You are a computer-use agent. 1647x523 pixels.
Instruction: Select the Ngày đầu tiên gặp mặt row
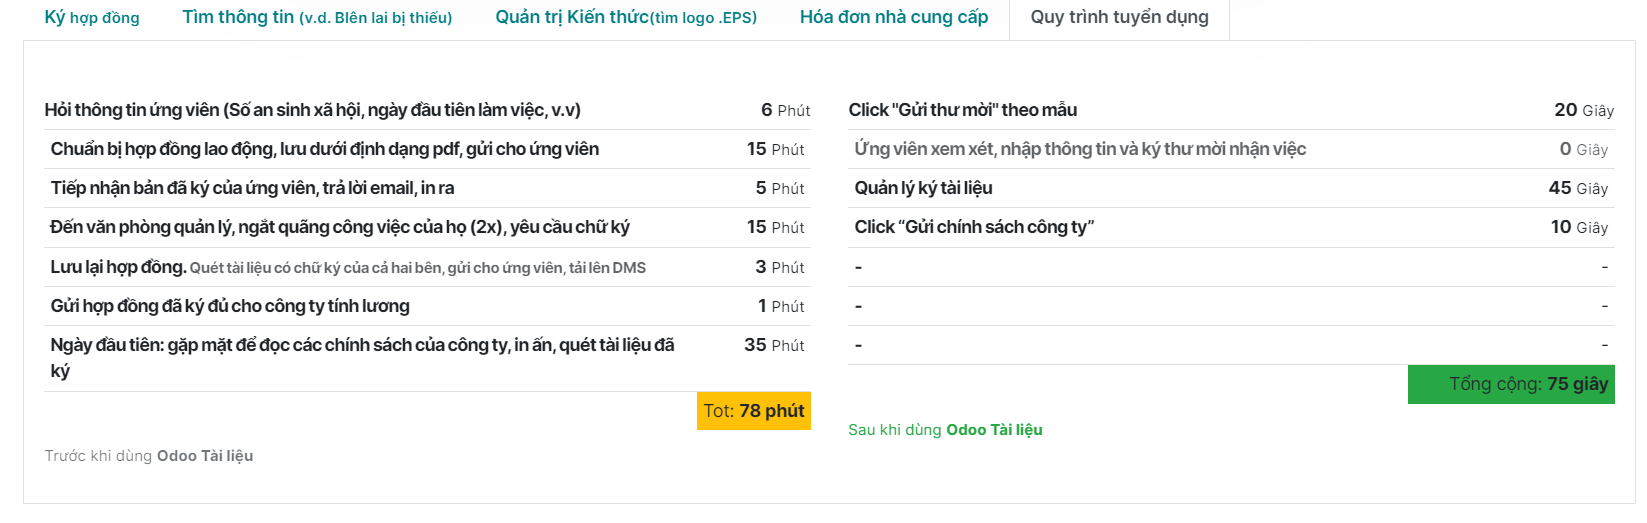pos(427,358)
